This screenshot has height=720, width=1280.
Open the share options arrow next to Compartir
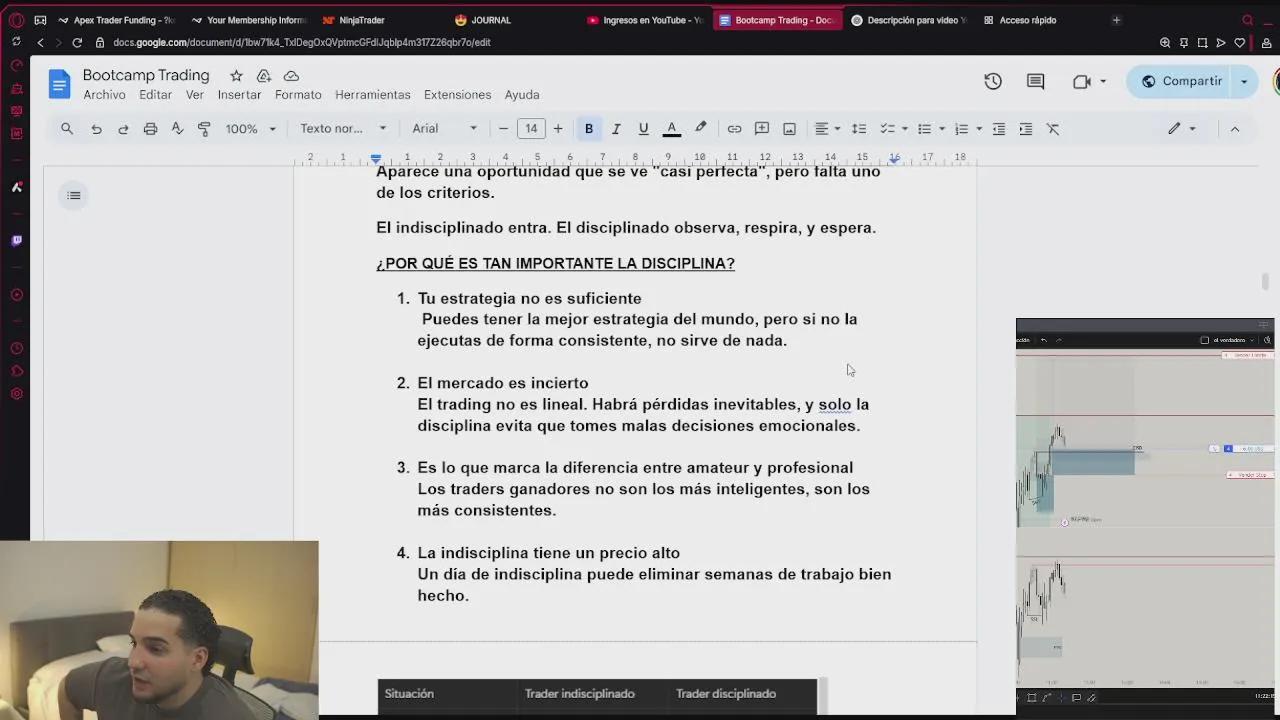(1244, 81)
